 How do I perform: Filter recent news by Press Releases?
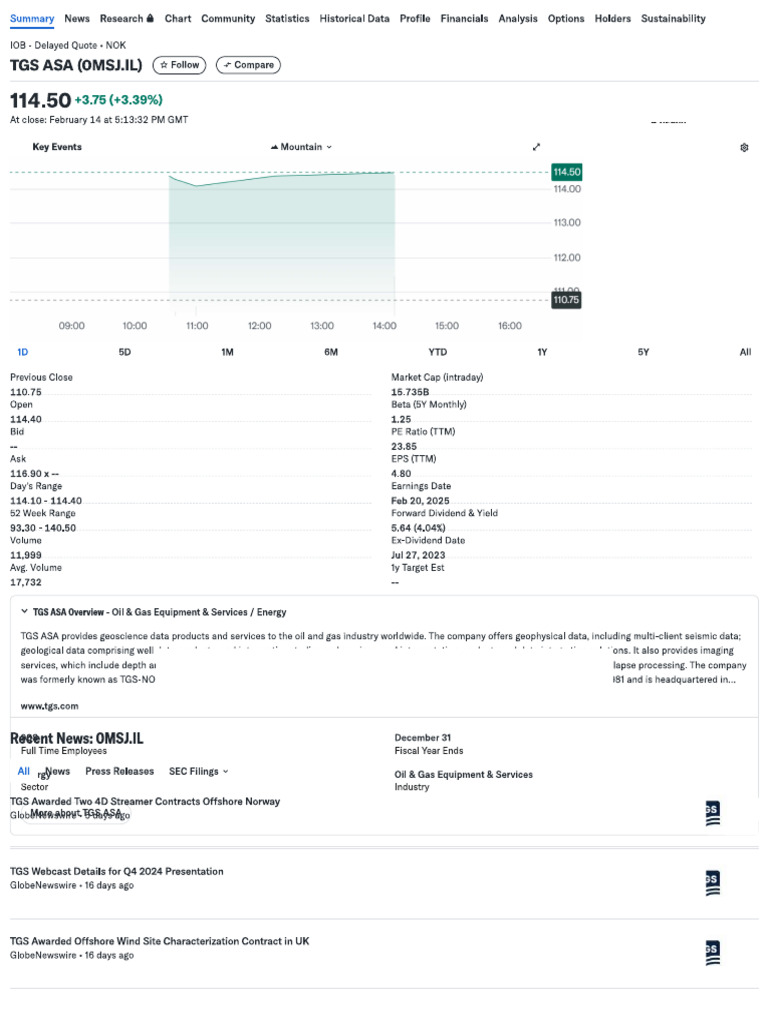(120, 771)
